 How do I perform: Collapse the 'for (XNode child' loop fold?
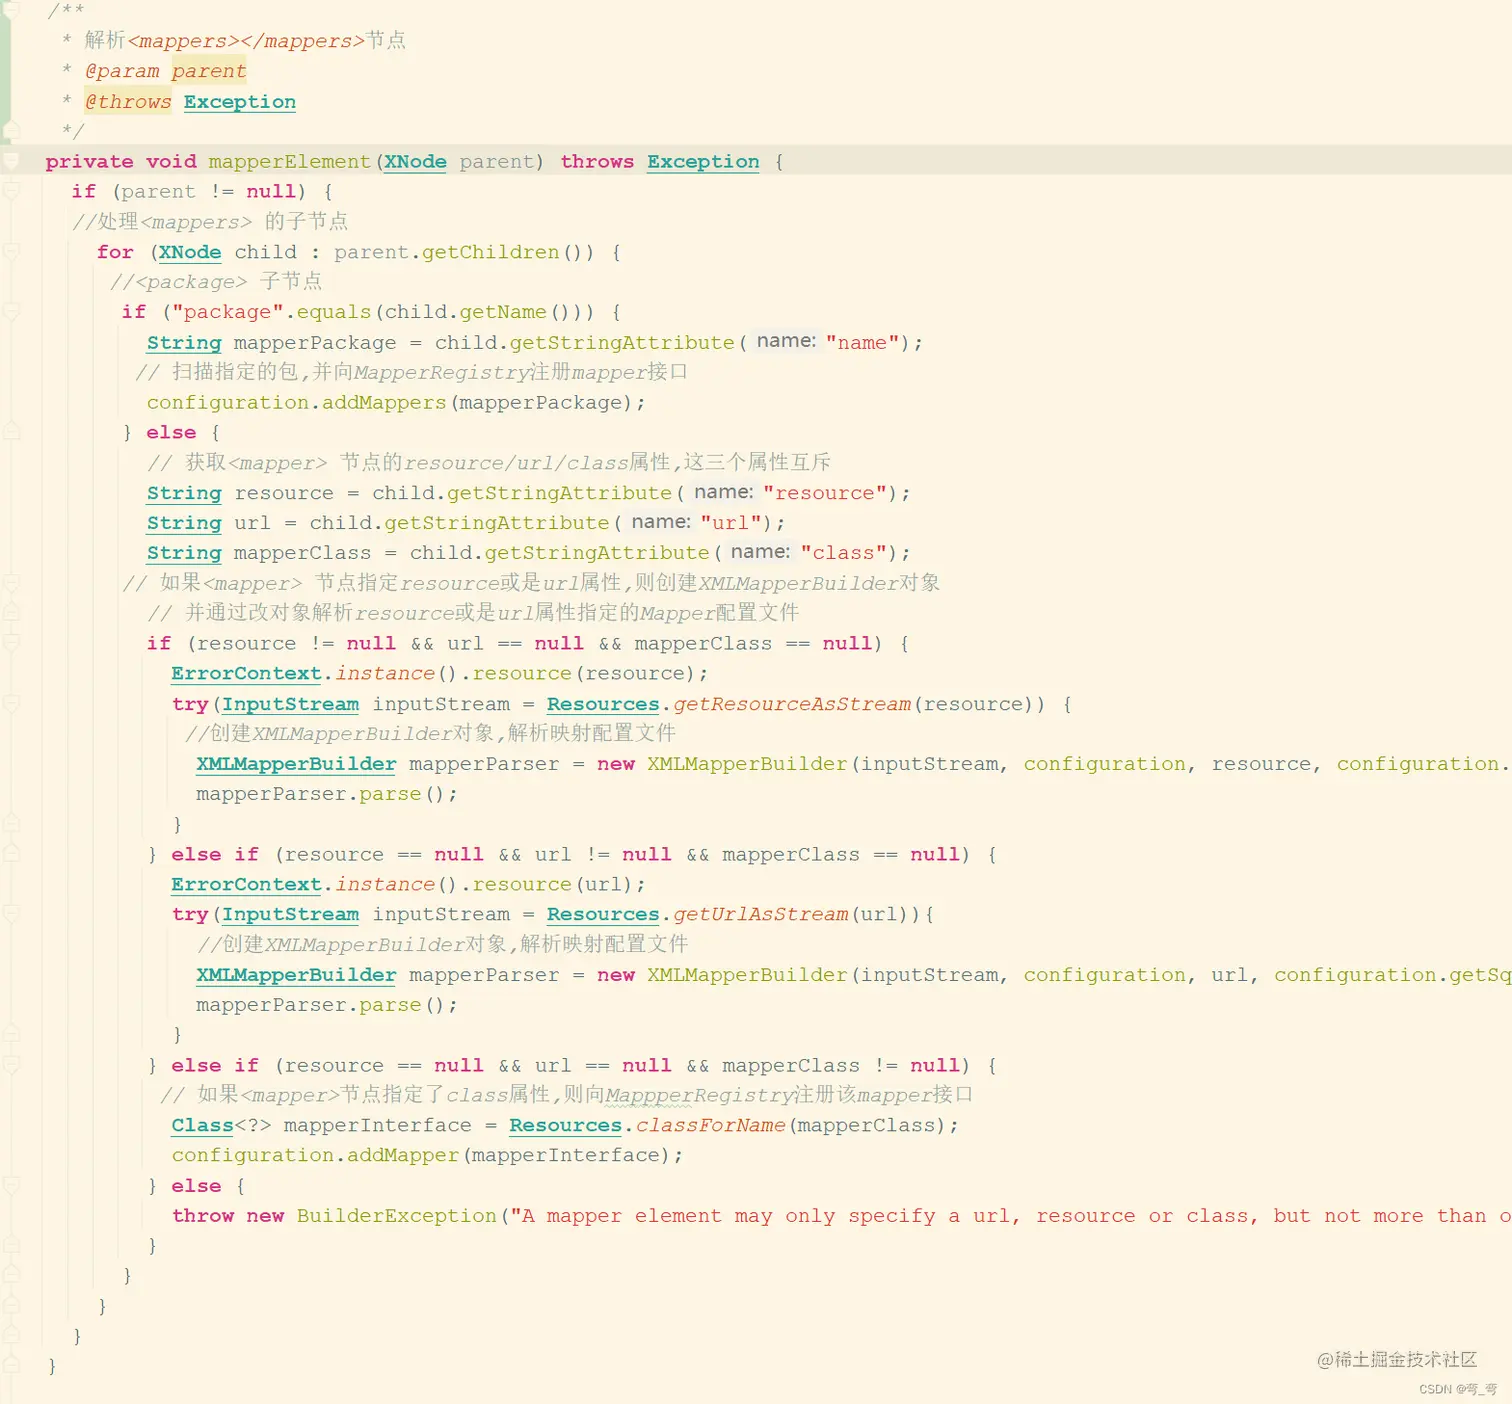coord(11,252)
